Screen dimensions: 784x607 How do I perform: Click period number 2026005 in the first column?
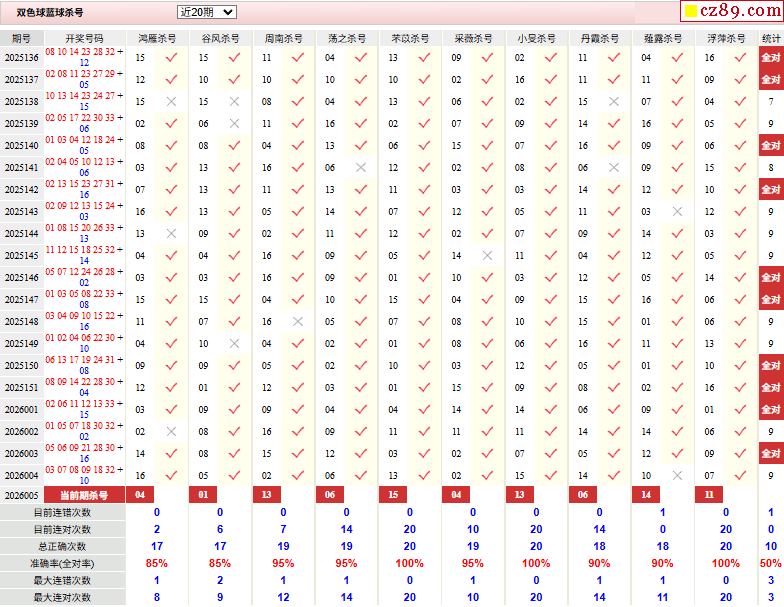(21, 495)
